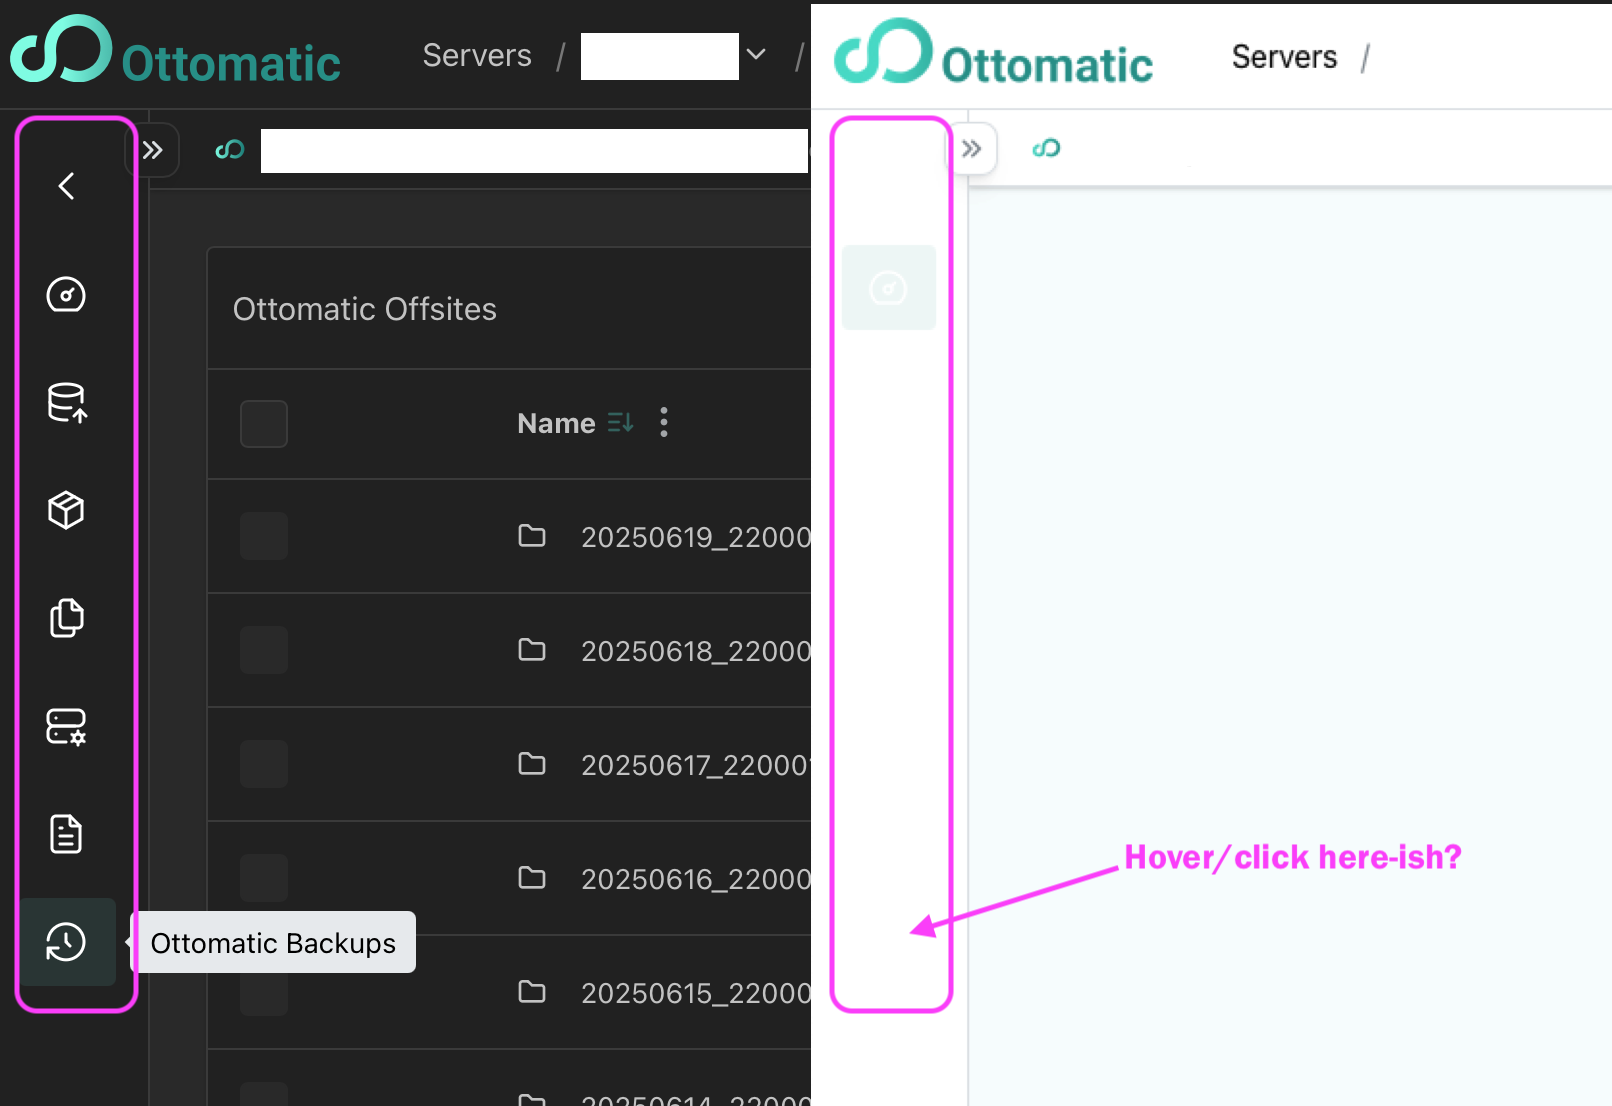Image resolution: width=1612 pixels, height=1106 pixels.
Task: Open the cube package icon in sidebar
Action: (66, 510)
